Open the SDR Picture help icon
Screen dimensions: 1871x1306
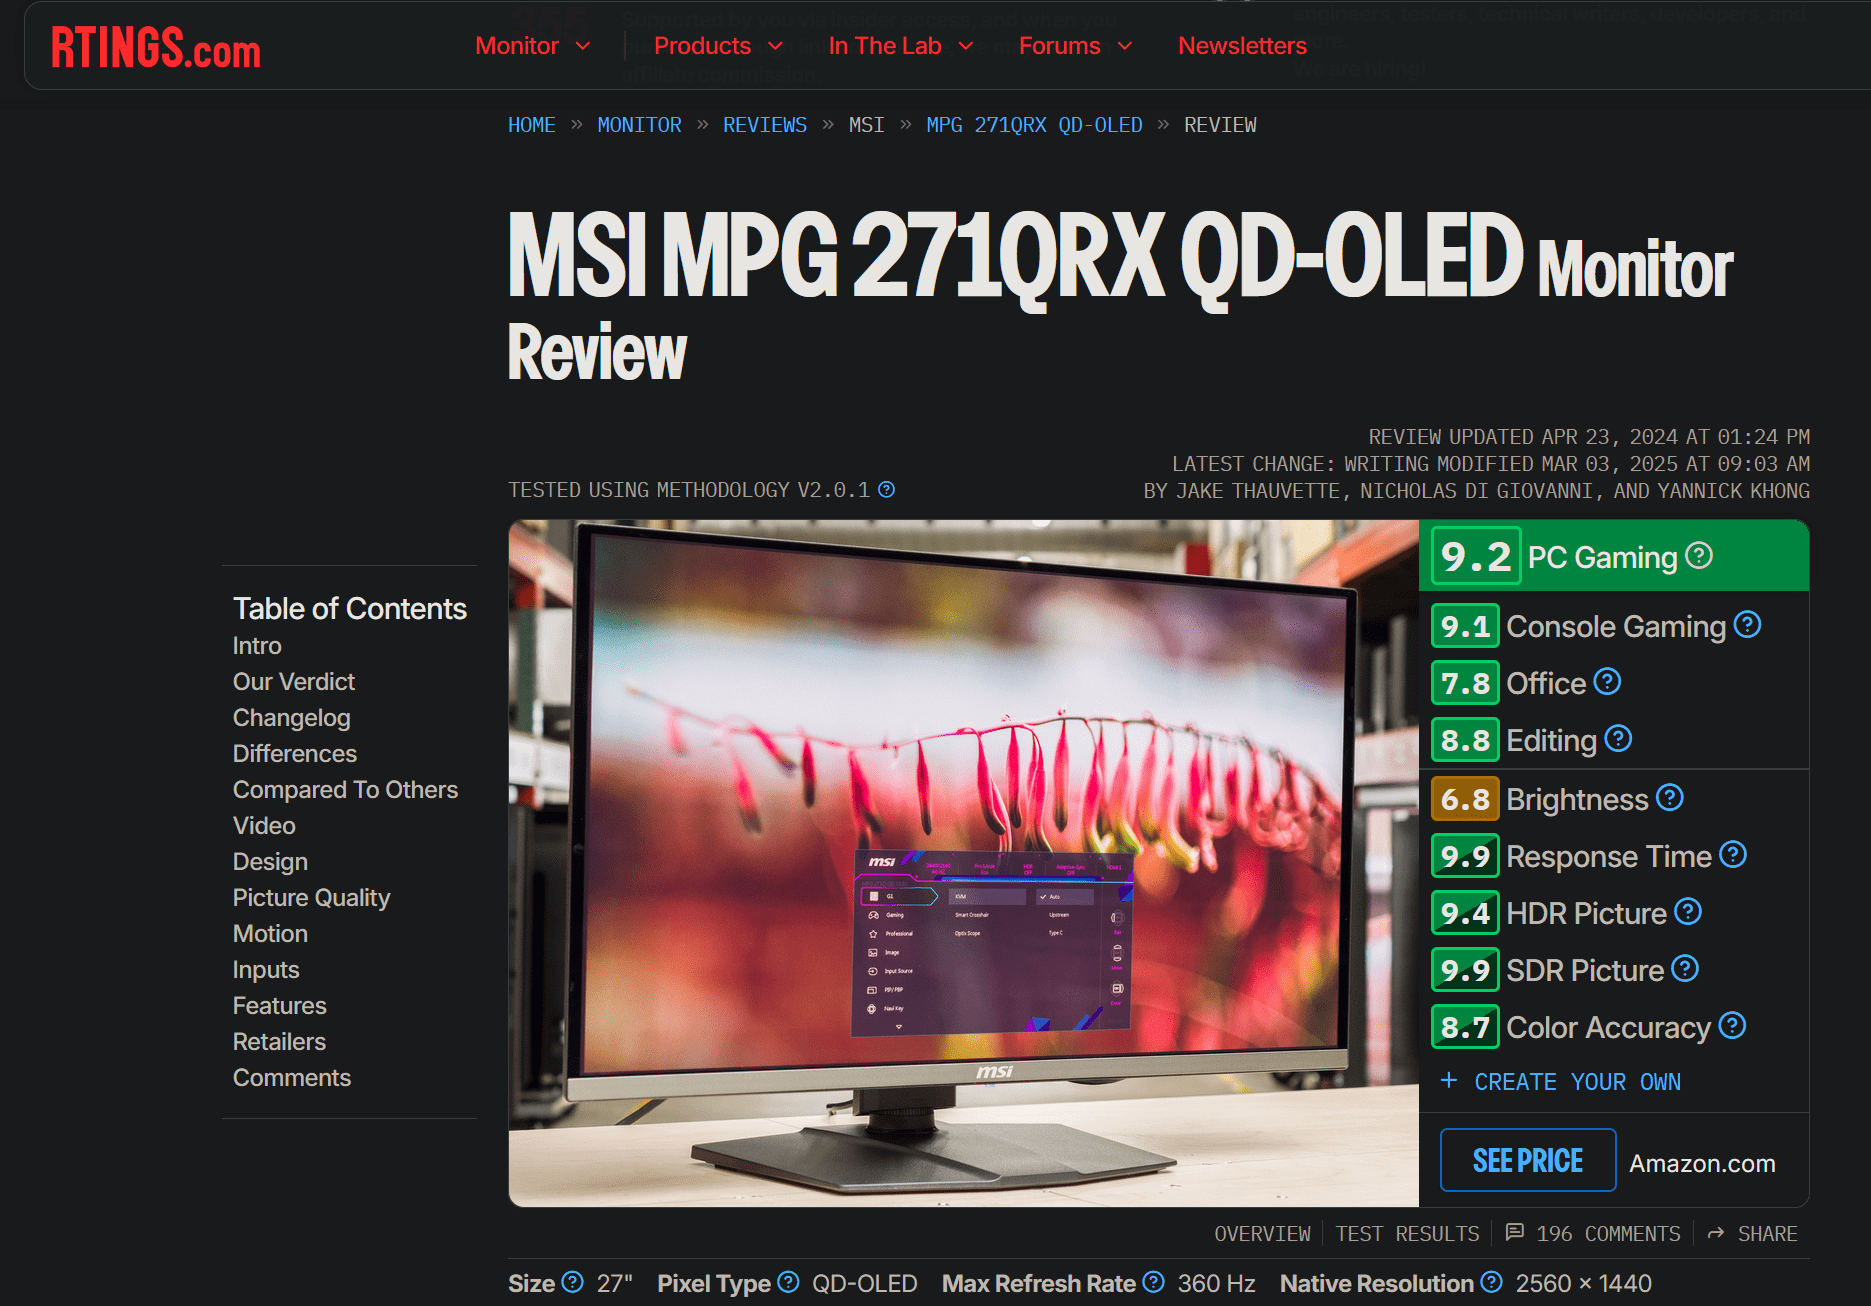(1685, 969)
